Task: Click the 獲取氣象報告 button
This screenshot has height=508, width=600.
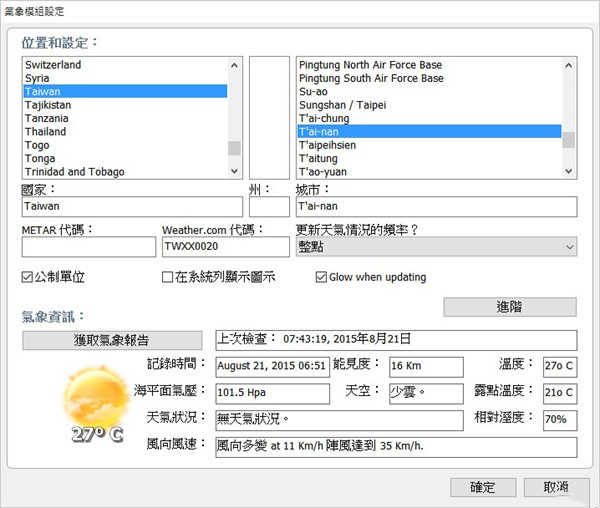Action: coord(112,340)
